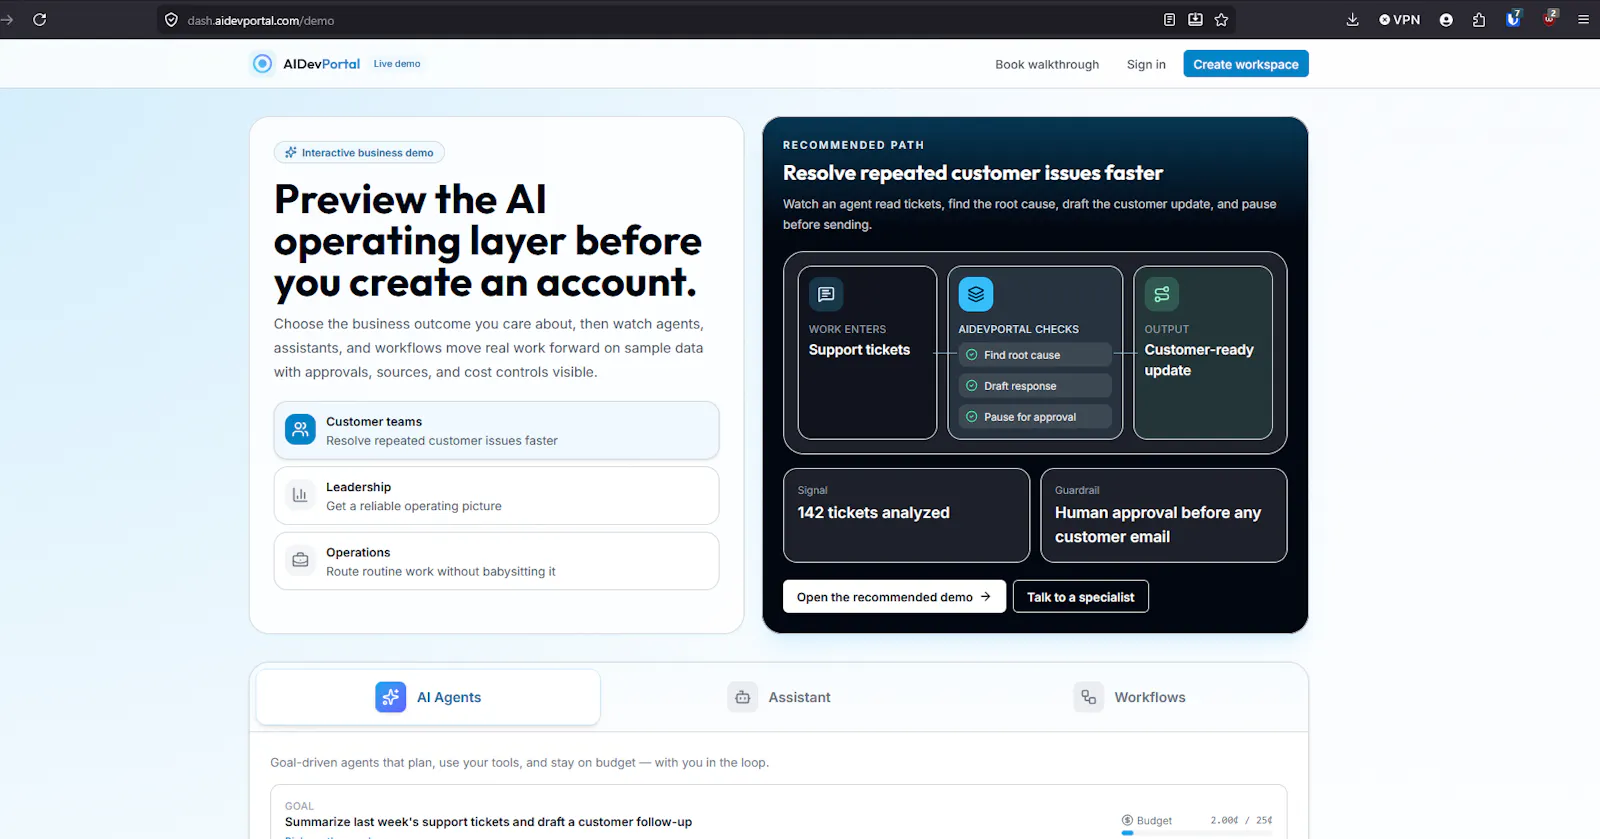This screenshot has height=839, width=1600.
Task: Click the AIDevPortal Checks layers icon
Action: 976,294
